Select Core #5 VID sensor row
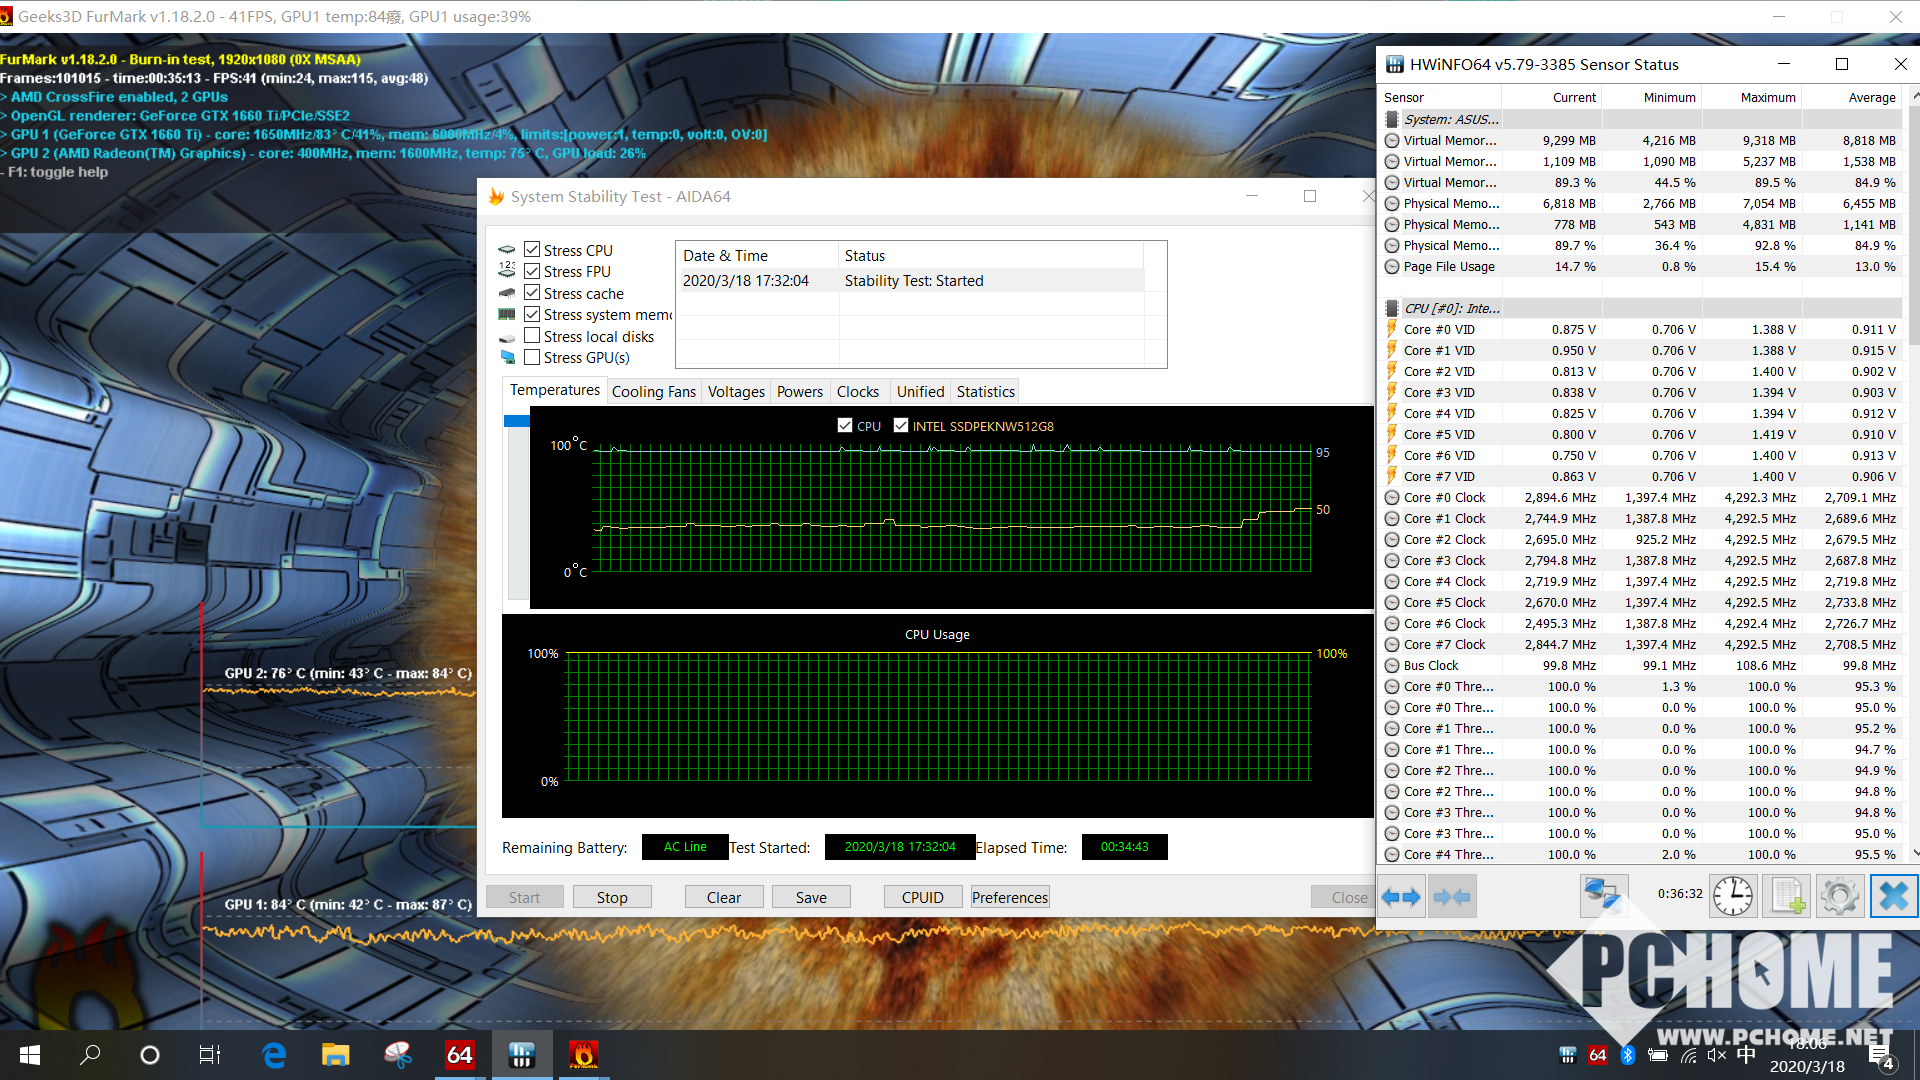This screenshot has height=1080, width=1920. [x=1640, y=434]
